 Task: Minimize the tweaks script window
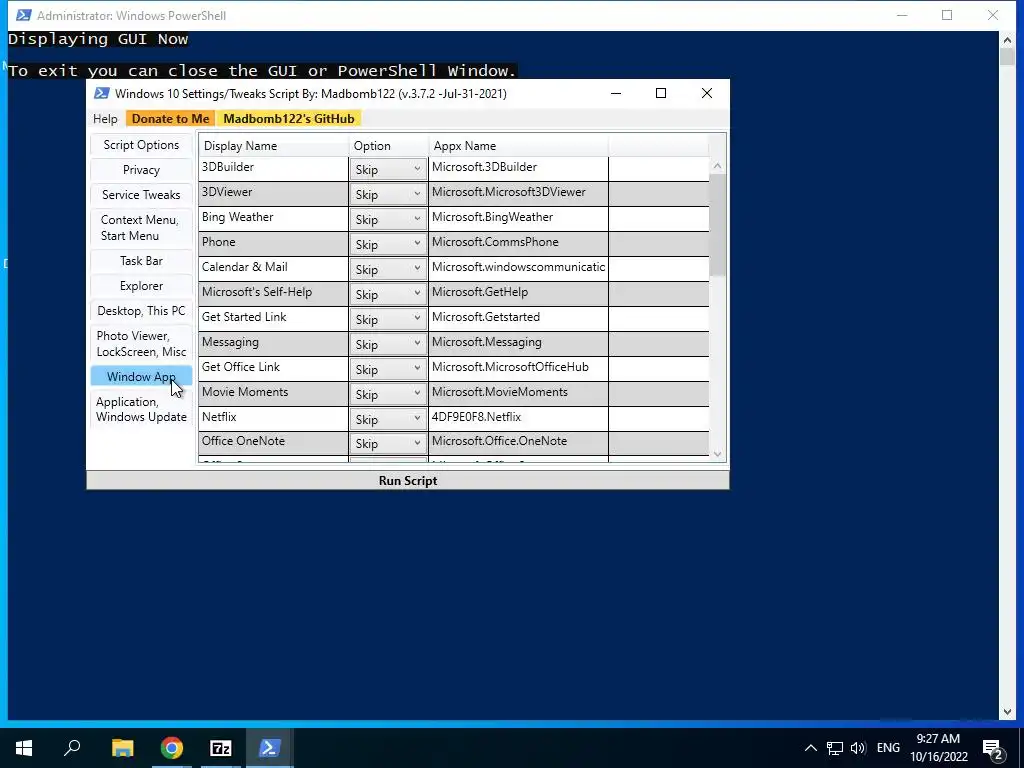[x=616, y=93]
